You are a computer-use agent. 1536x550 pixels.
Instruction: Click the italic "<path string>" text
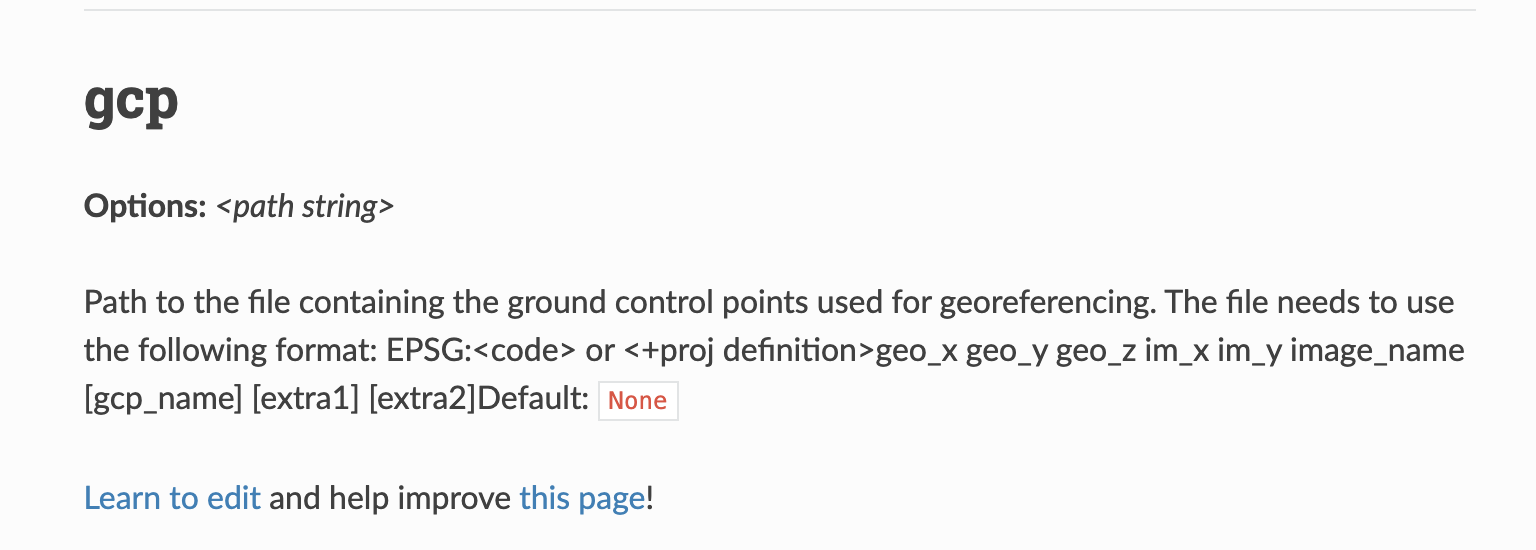pyautogui.click(x=305, y=207)
